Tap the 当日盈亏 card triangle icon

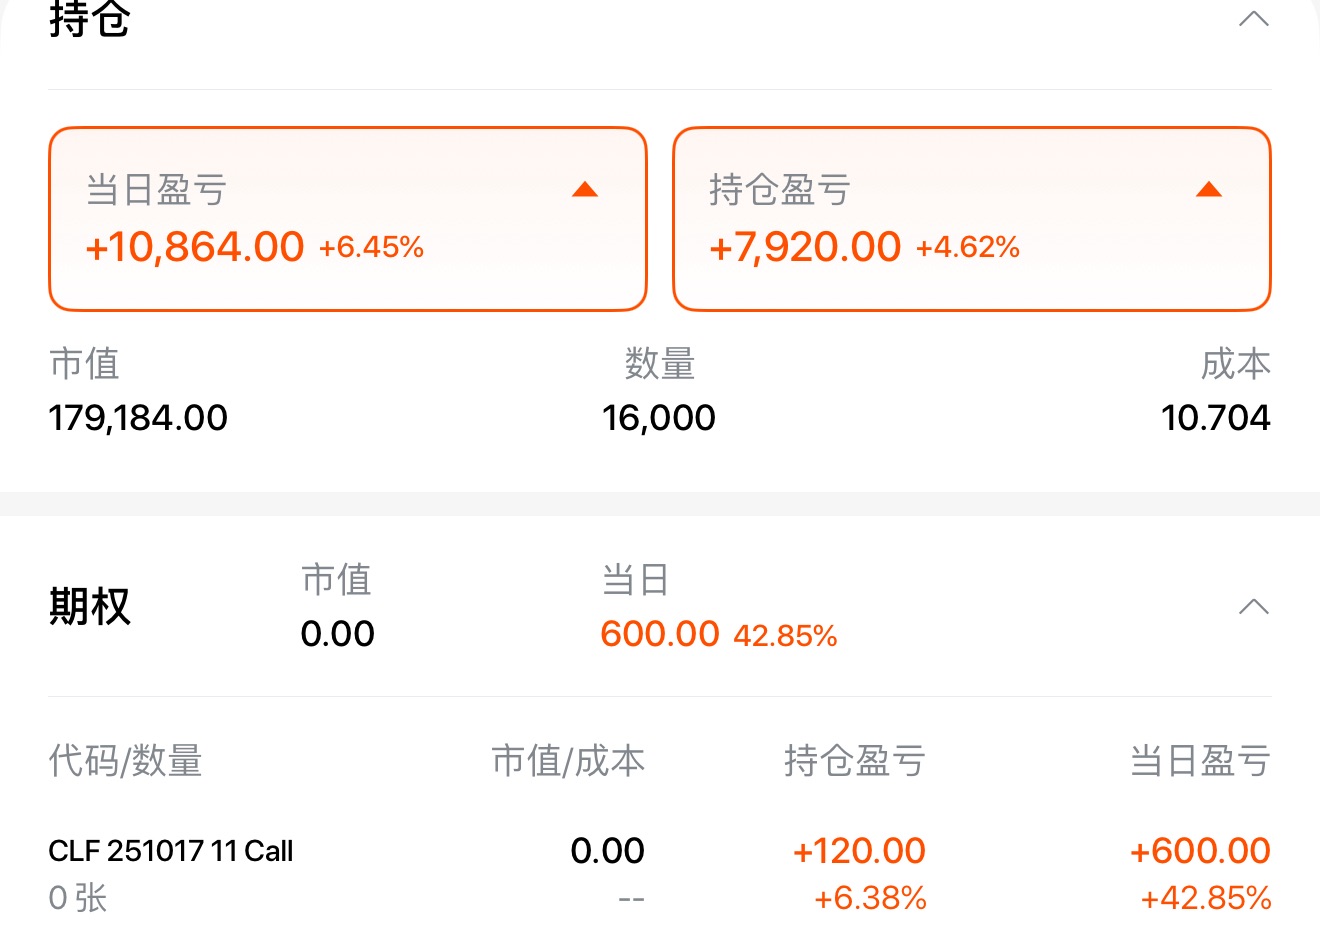click(x=585, y=189)
